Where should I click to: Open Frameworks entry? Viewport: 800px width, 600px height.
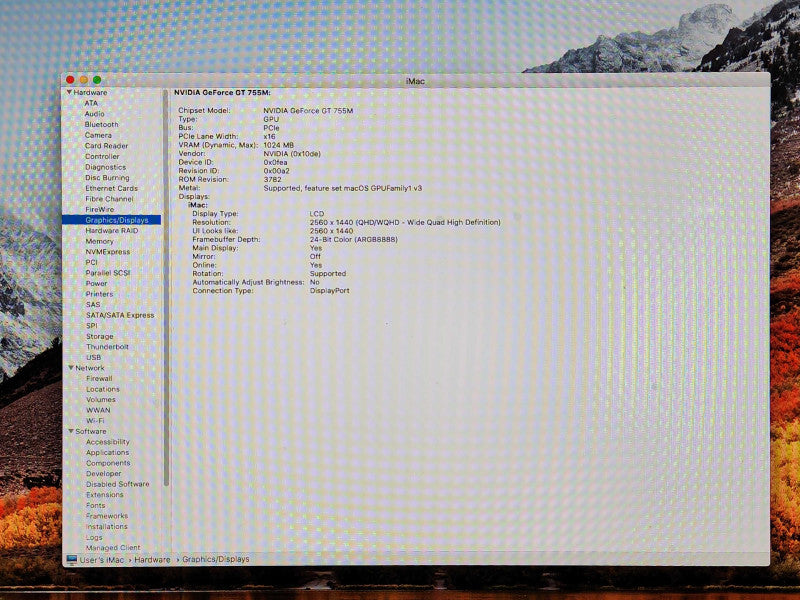pos(107,516)
